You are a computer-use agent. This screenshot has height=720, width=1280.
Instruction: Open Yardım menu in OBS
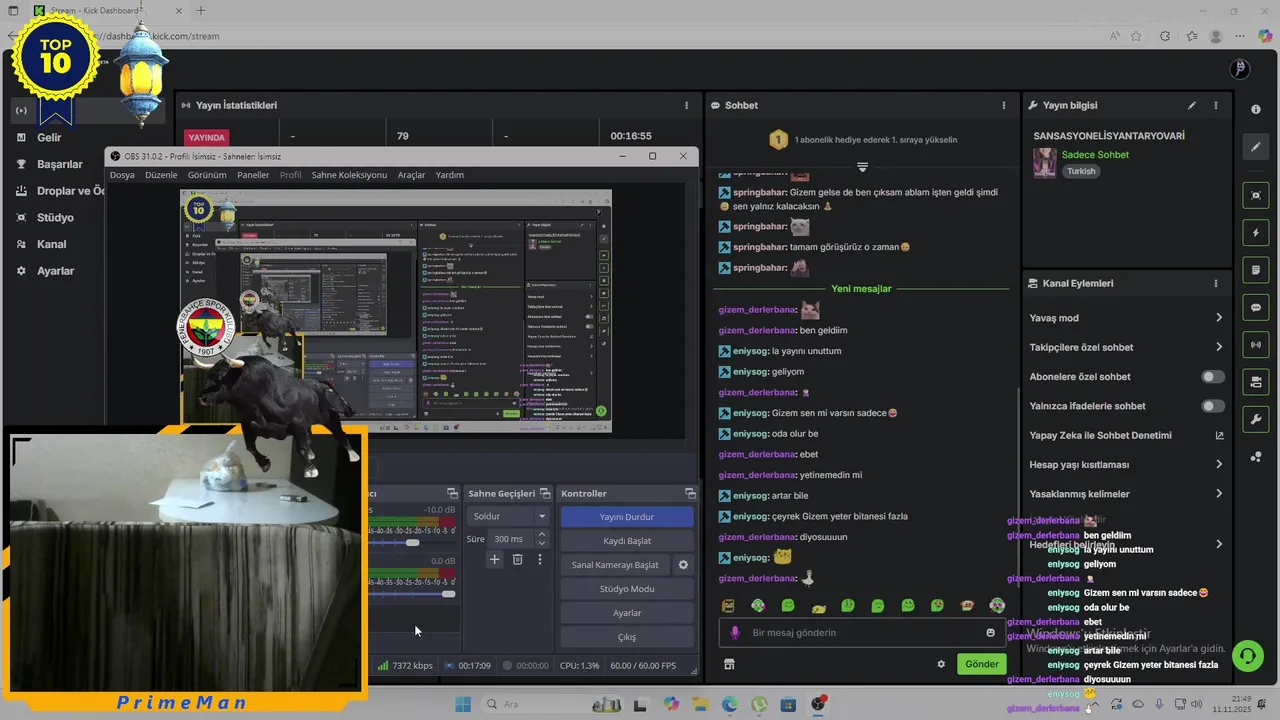(450, 175)
